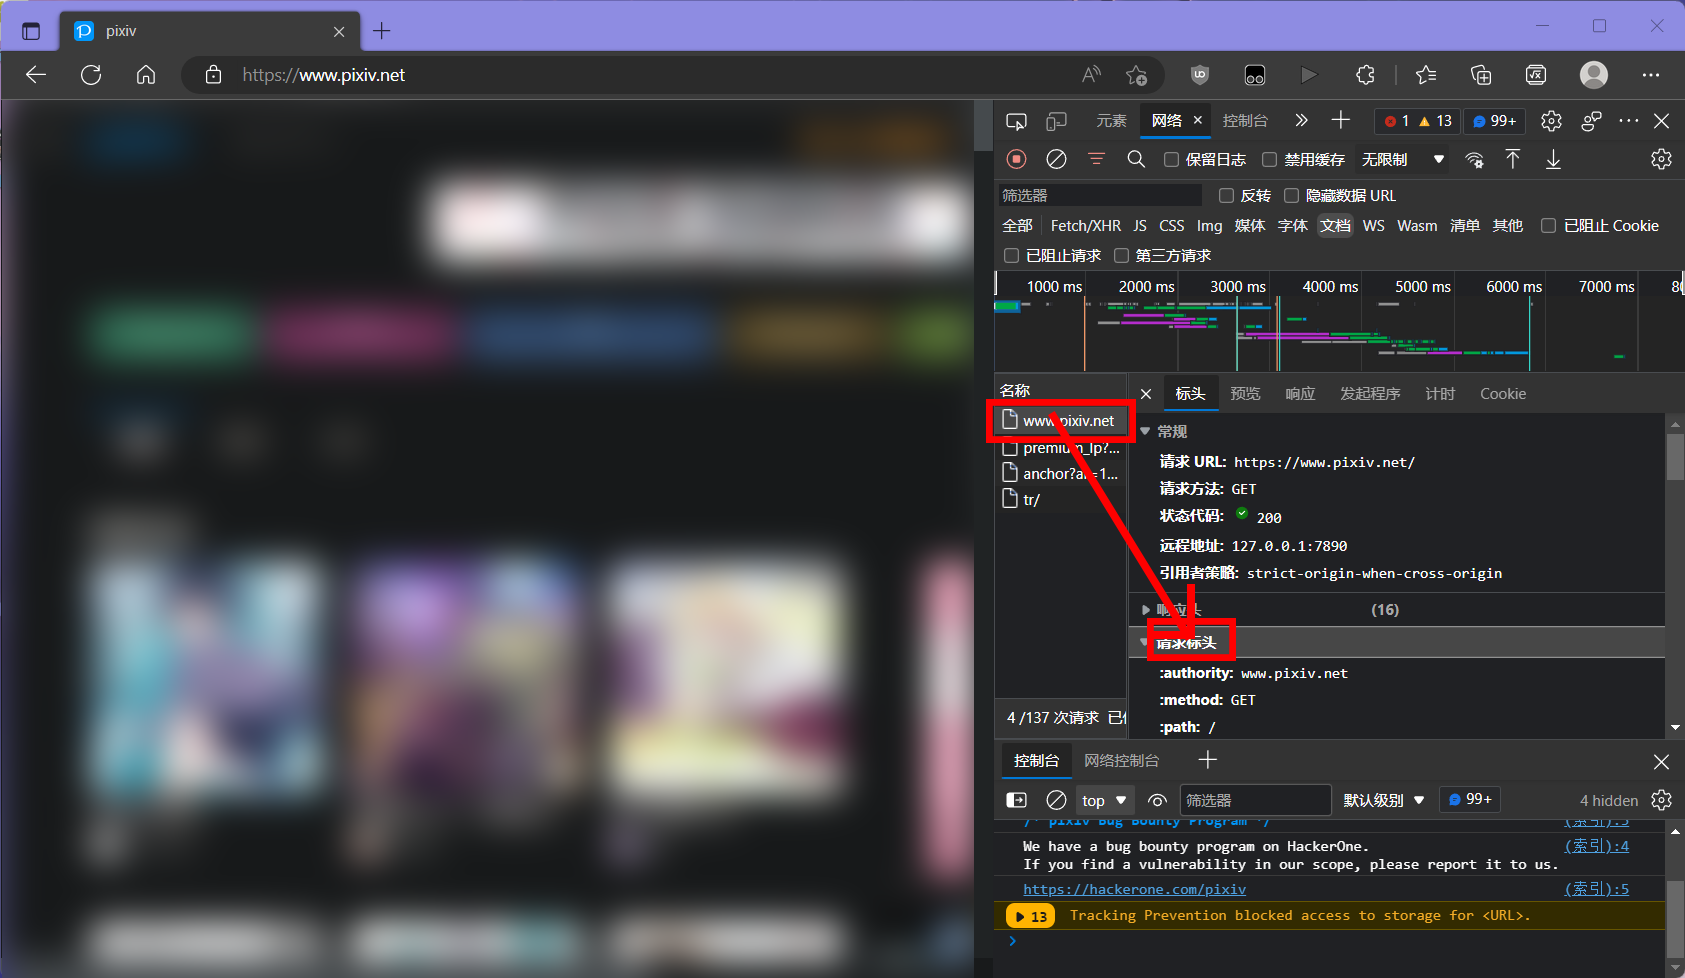Screen dimensions: 1685x978
Task: Open the browser home page
Action: [x=146, y=75]
